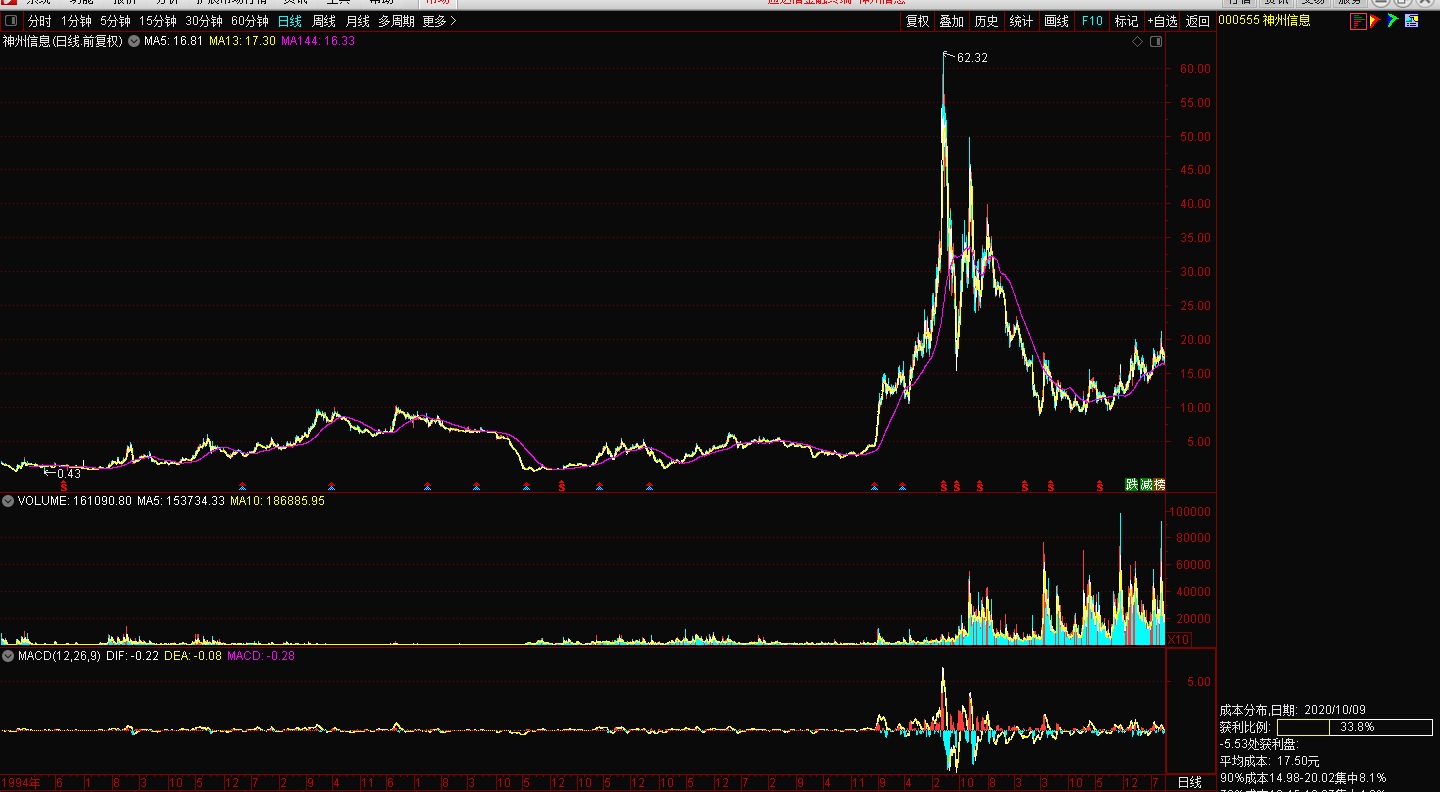This screenshot has width=1440, height=792.
Task: Click the +自选 add to watchlist button
Action: tap(1161, 21)
